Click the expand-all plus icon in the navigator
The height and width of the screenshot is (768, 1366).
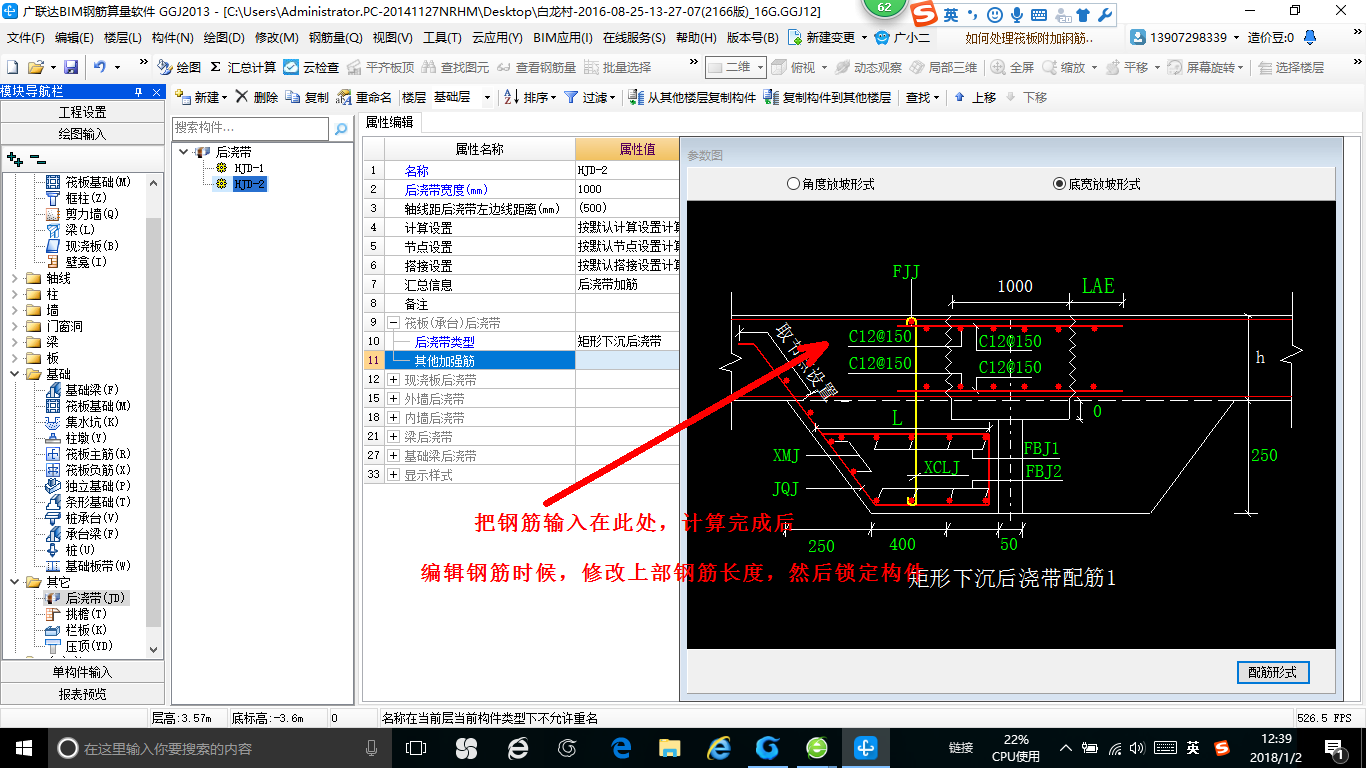click(x=14, y=158)
